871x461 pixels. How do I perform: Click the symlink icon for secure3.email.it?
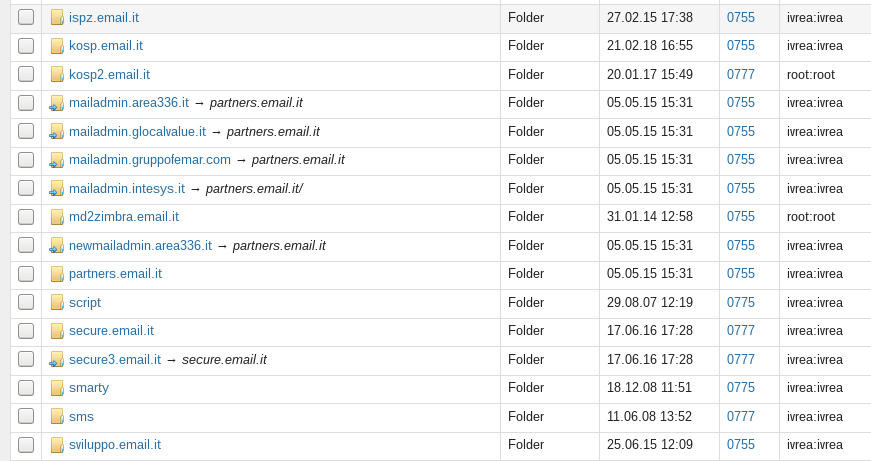coord(57,360)
